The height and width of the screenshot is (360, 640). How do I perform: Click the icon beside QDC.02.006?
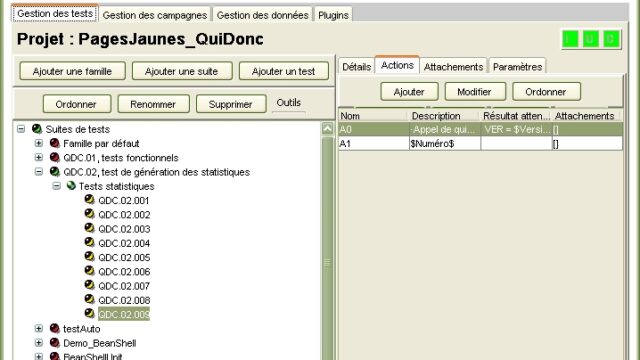coord(89,271)
